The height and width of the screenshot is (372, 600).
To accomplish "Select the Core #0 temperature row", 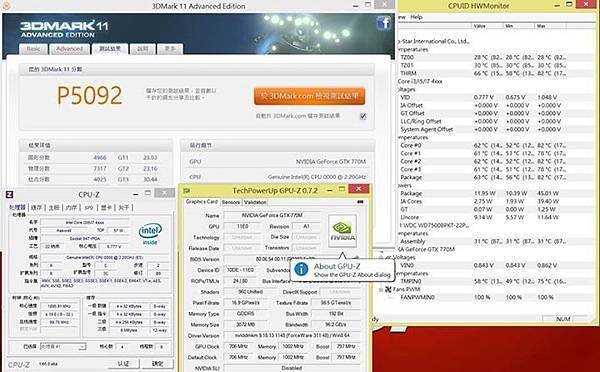I will click(x=483, y=145).
